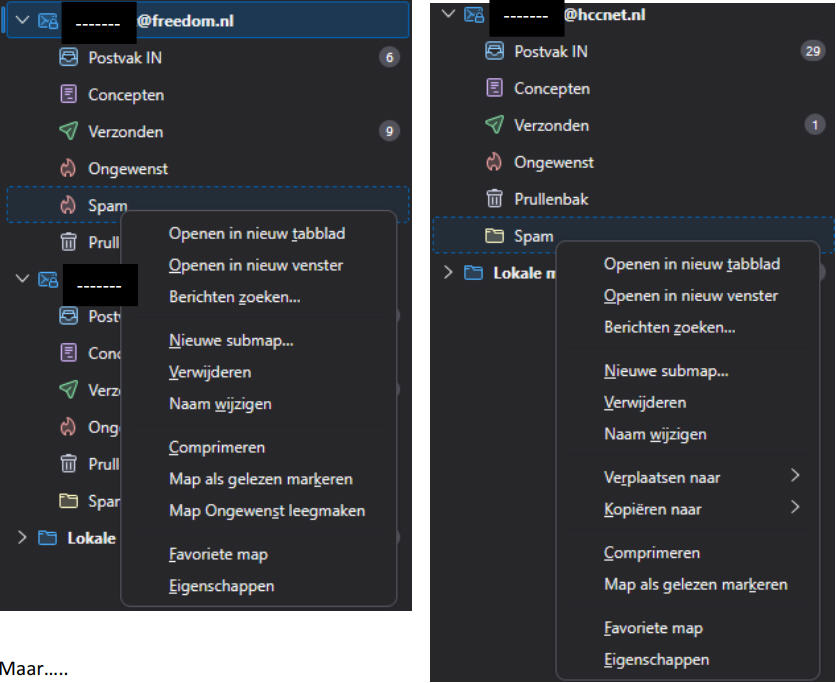This screenshot has height=683, width=836.
Task: Collapse the hccnet.nl account tree
Action: coord(447,14)
